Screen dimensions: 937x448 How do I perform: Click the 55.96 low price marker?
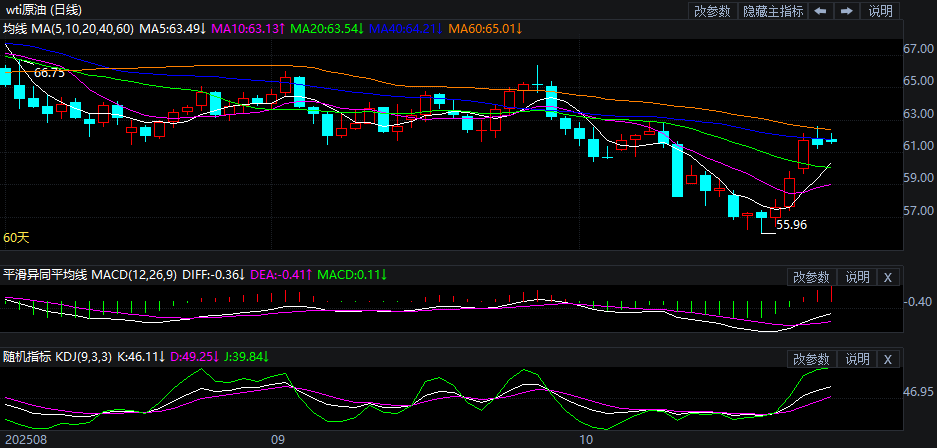(791, 226)
